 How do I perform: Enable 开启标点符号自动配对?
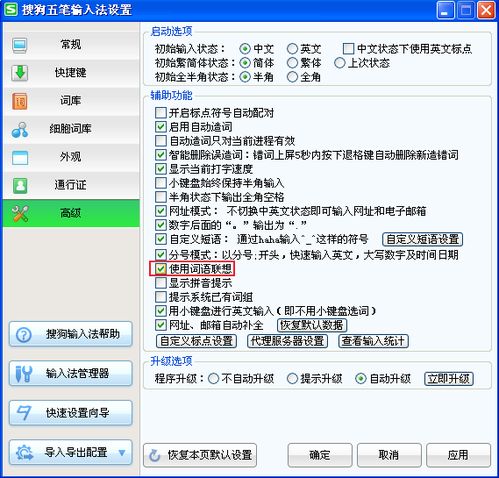(161, 113)
